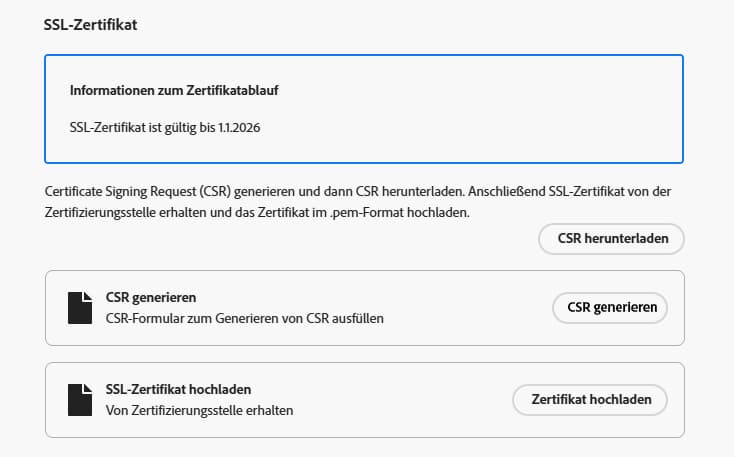Click the Zertifizierungsstelle erhalten instruction line
The image size is (734, 457).
(257, 213)
